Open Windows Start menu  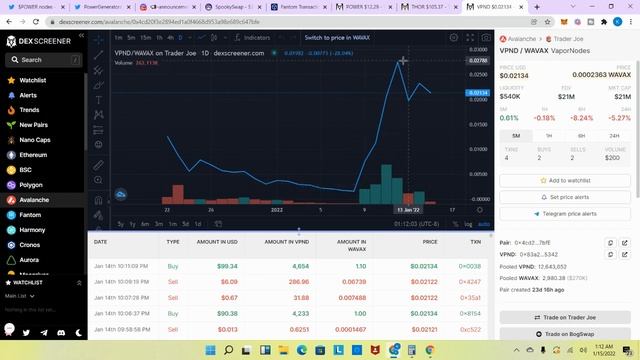click(211, 350)
